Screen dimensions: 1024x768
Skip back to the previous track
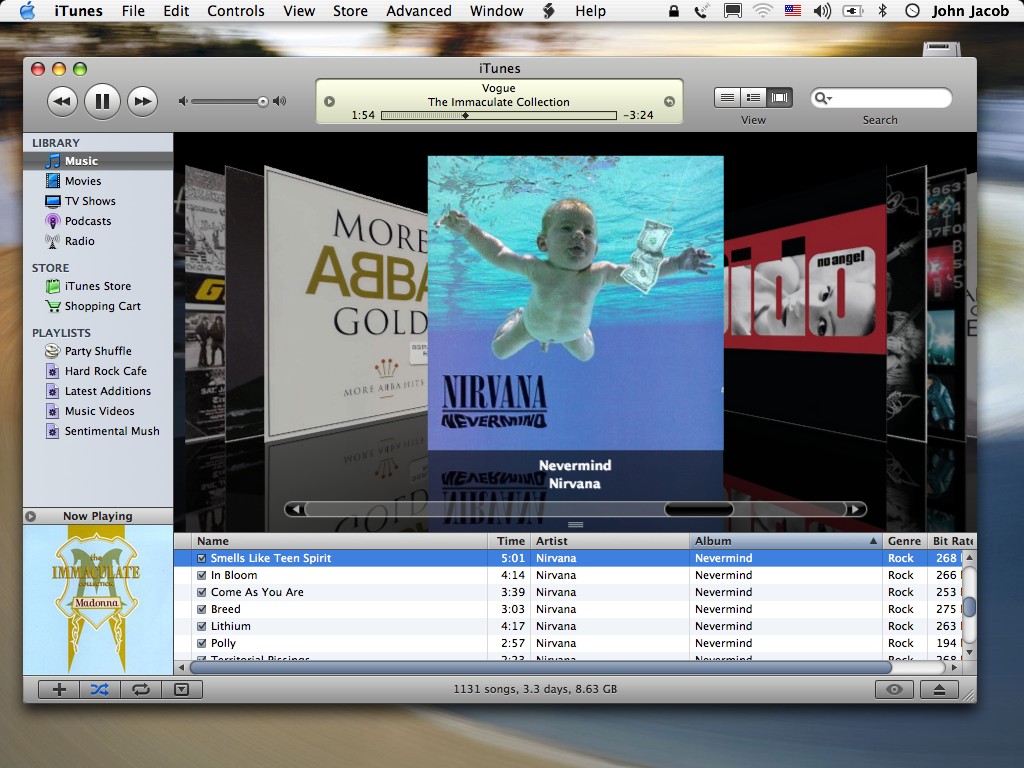[63, 101]
